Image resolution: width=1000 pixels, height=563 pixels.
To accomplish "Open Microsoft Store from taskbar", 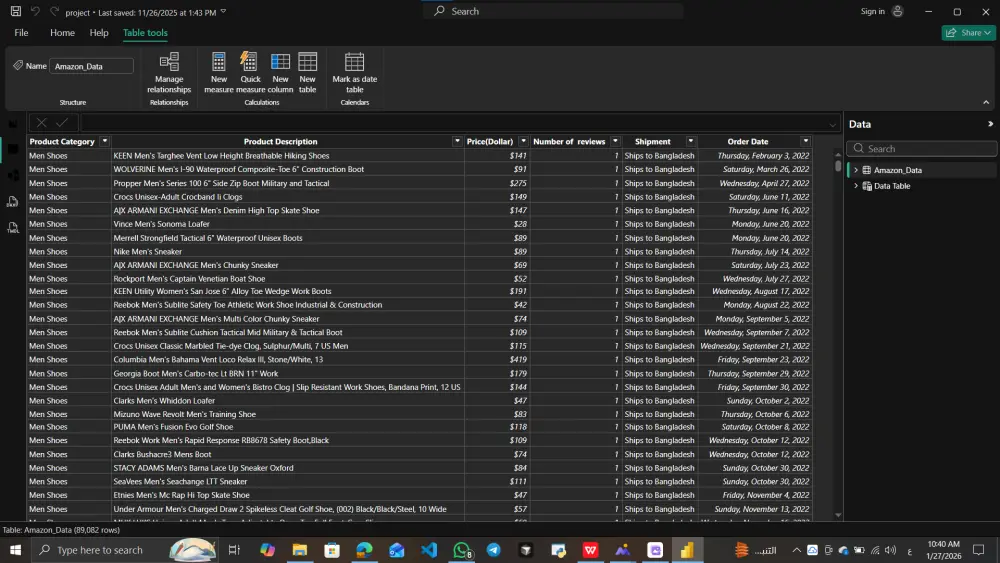I will [332, 550].
